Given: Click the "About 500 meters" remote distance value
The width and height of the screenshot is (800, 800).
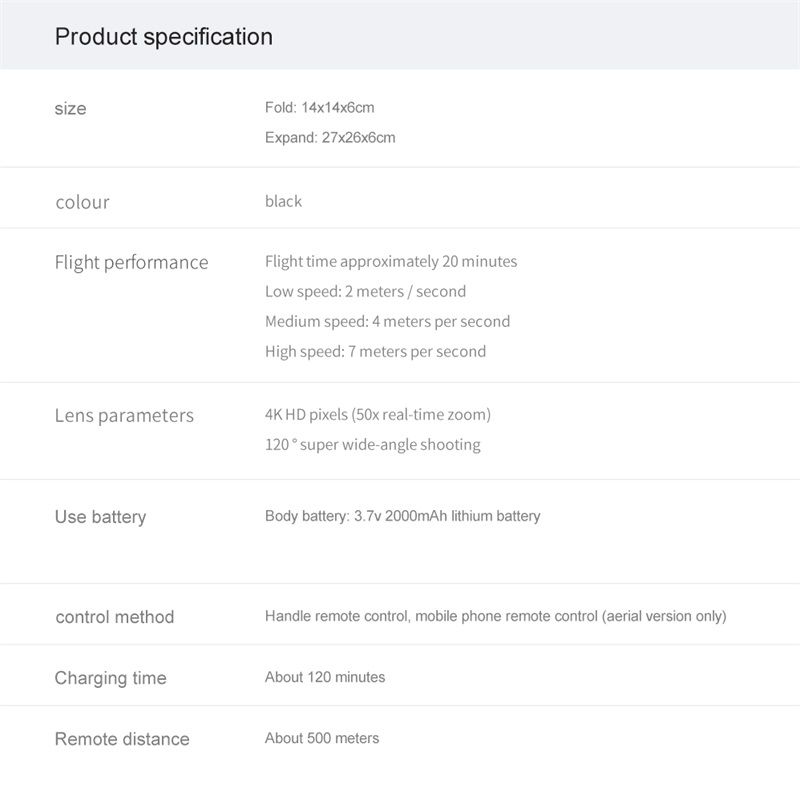Looking at the screenshot, I should click(x=322, y=739).
